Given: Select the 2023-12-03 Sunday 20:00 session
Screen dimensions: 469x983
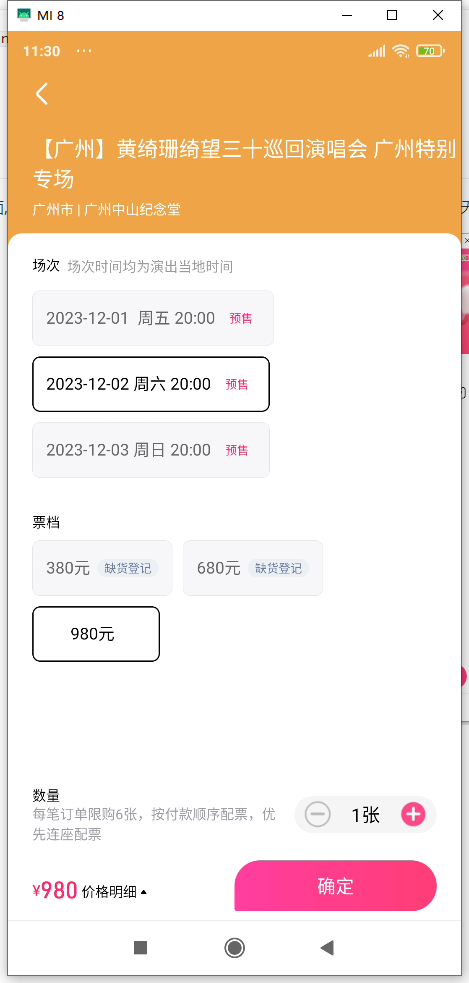Looking at the screenshot, I should click(x=151, y=450).
